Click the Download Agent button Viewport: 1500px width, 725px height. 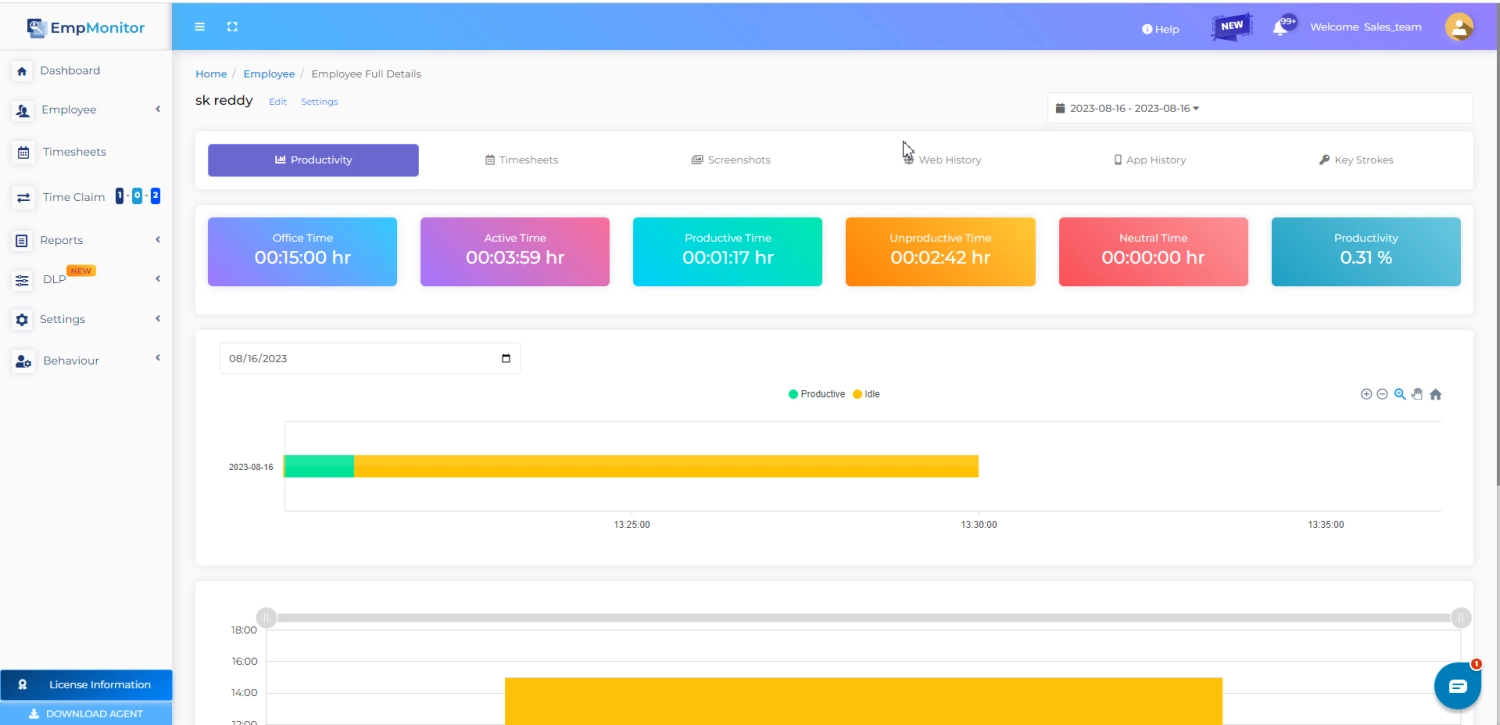[x=86, y=714]
